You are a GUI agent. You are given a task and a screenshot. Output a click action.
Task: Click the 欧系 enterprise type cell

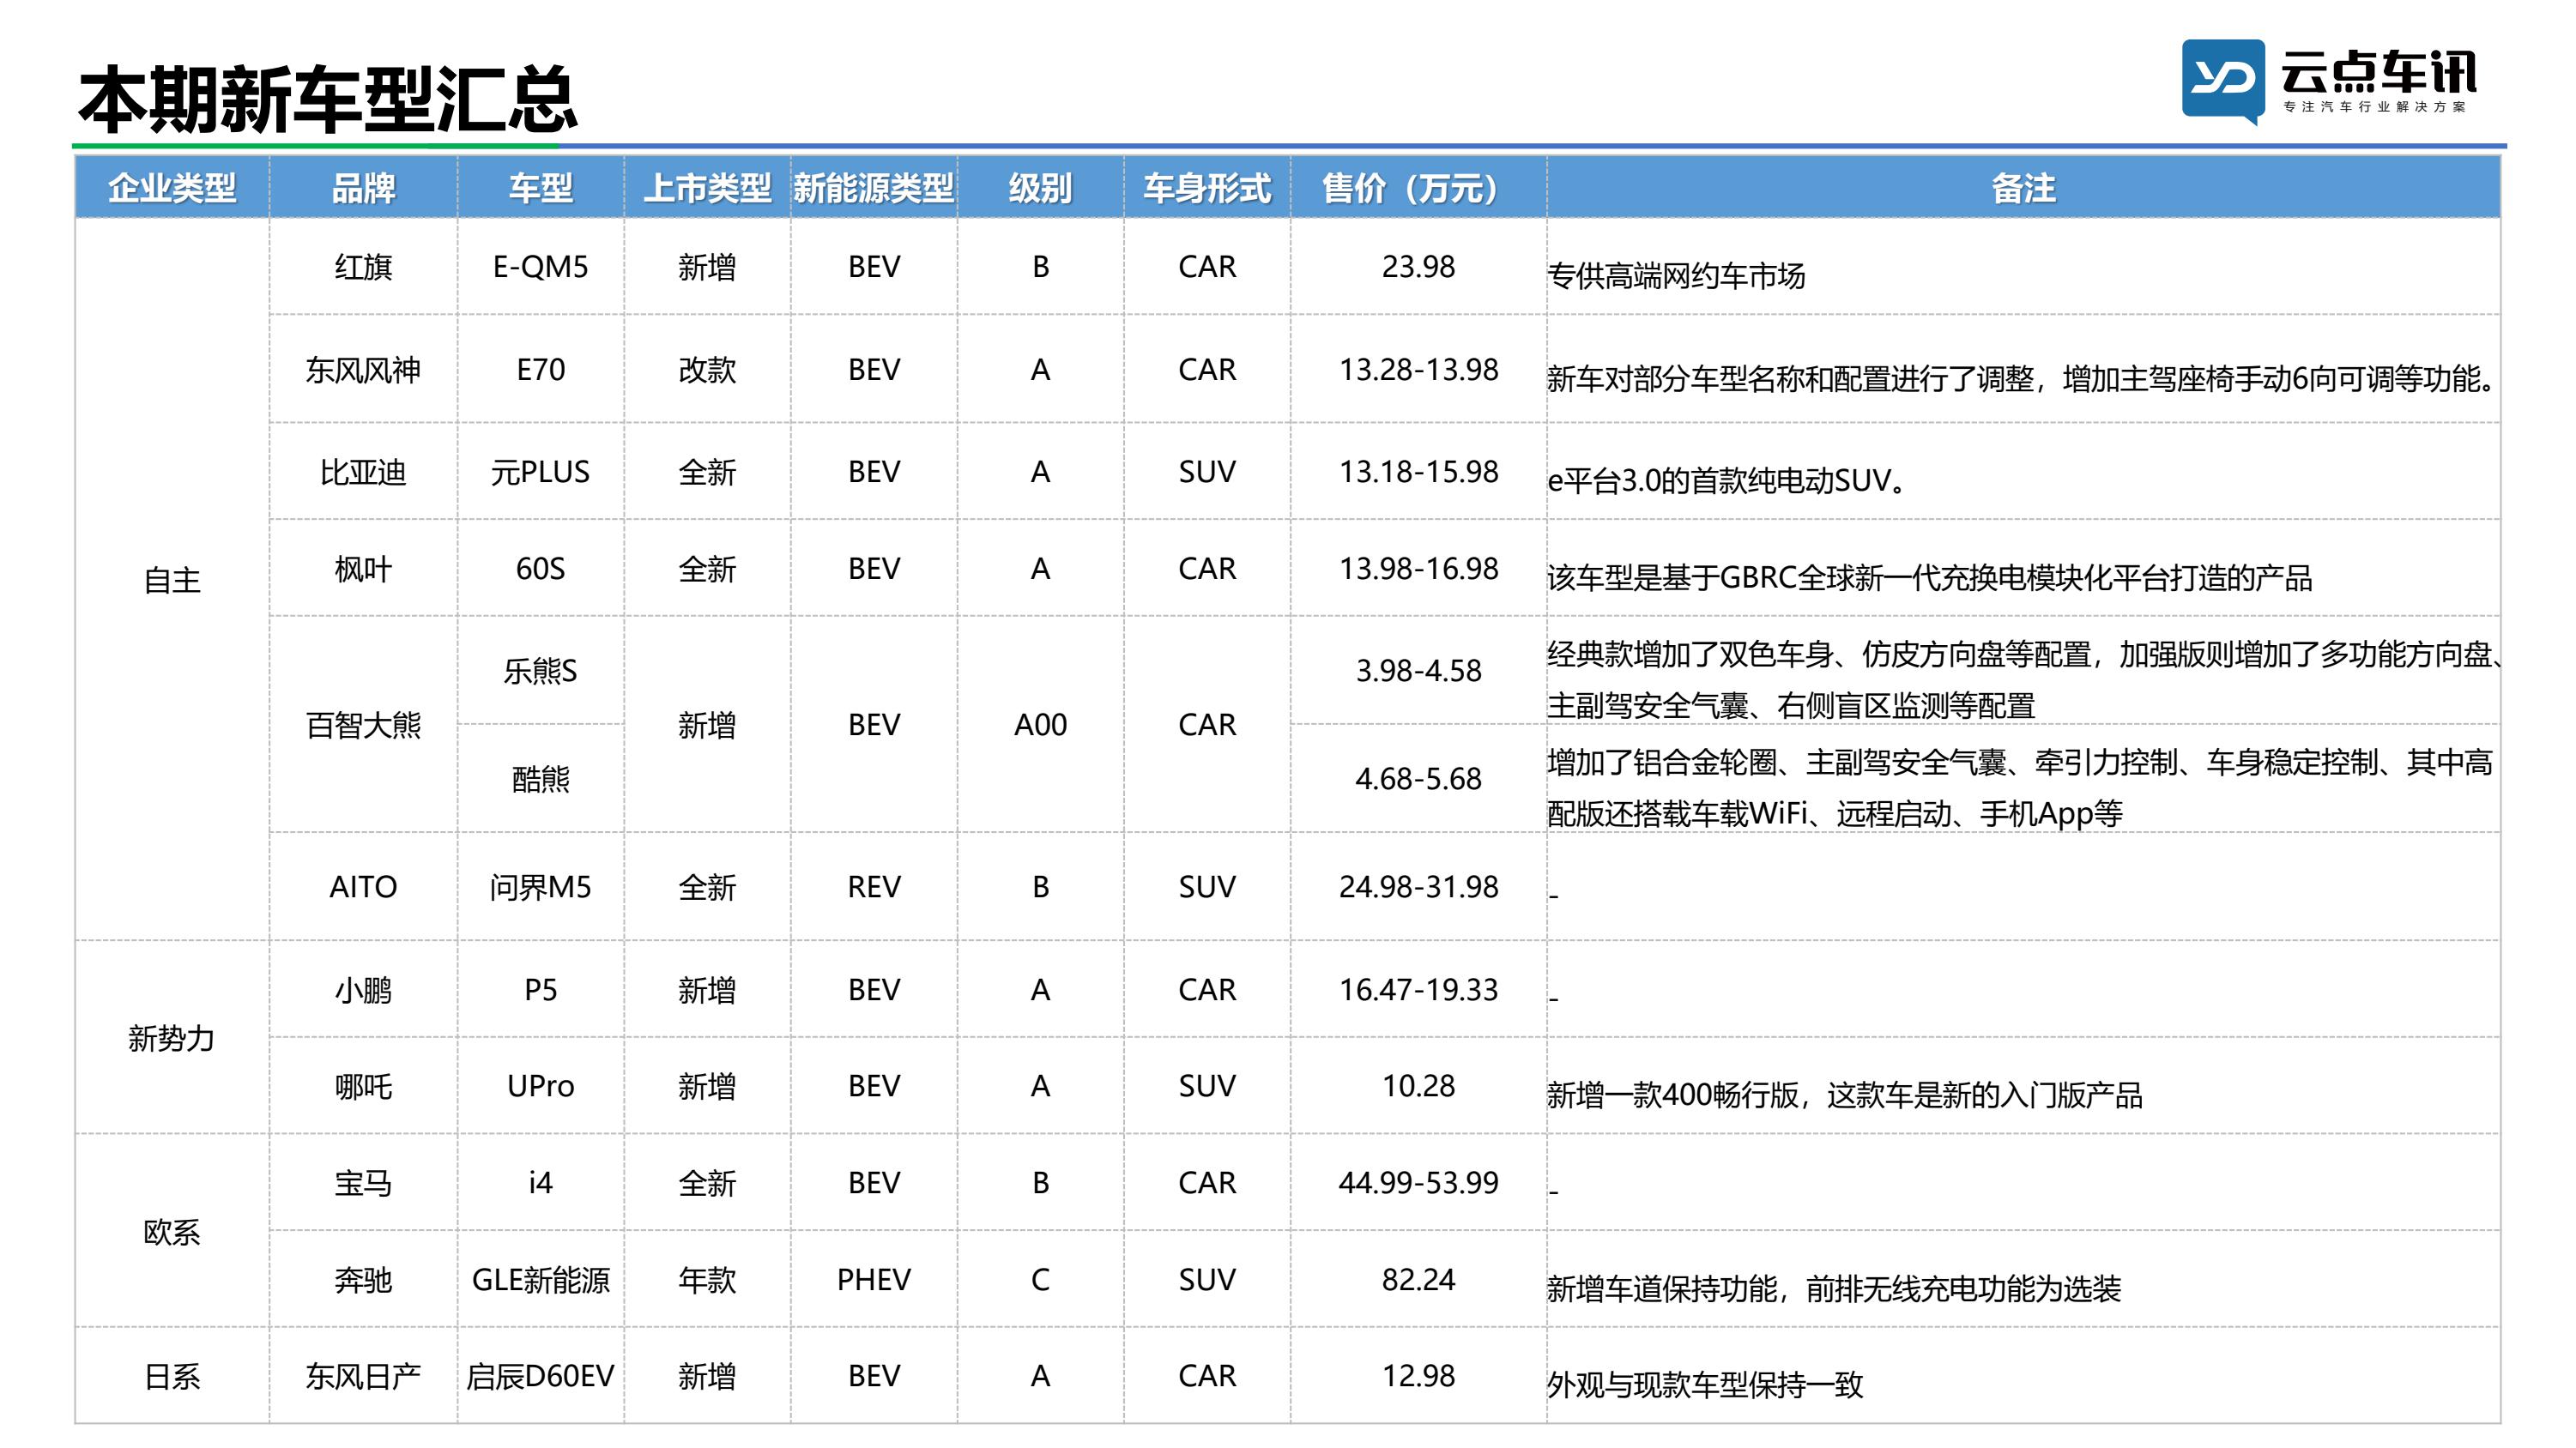click(172, 1232)
